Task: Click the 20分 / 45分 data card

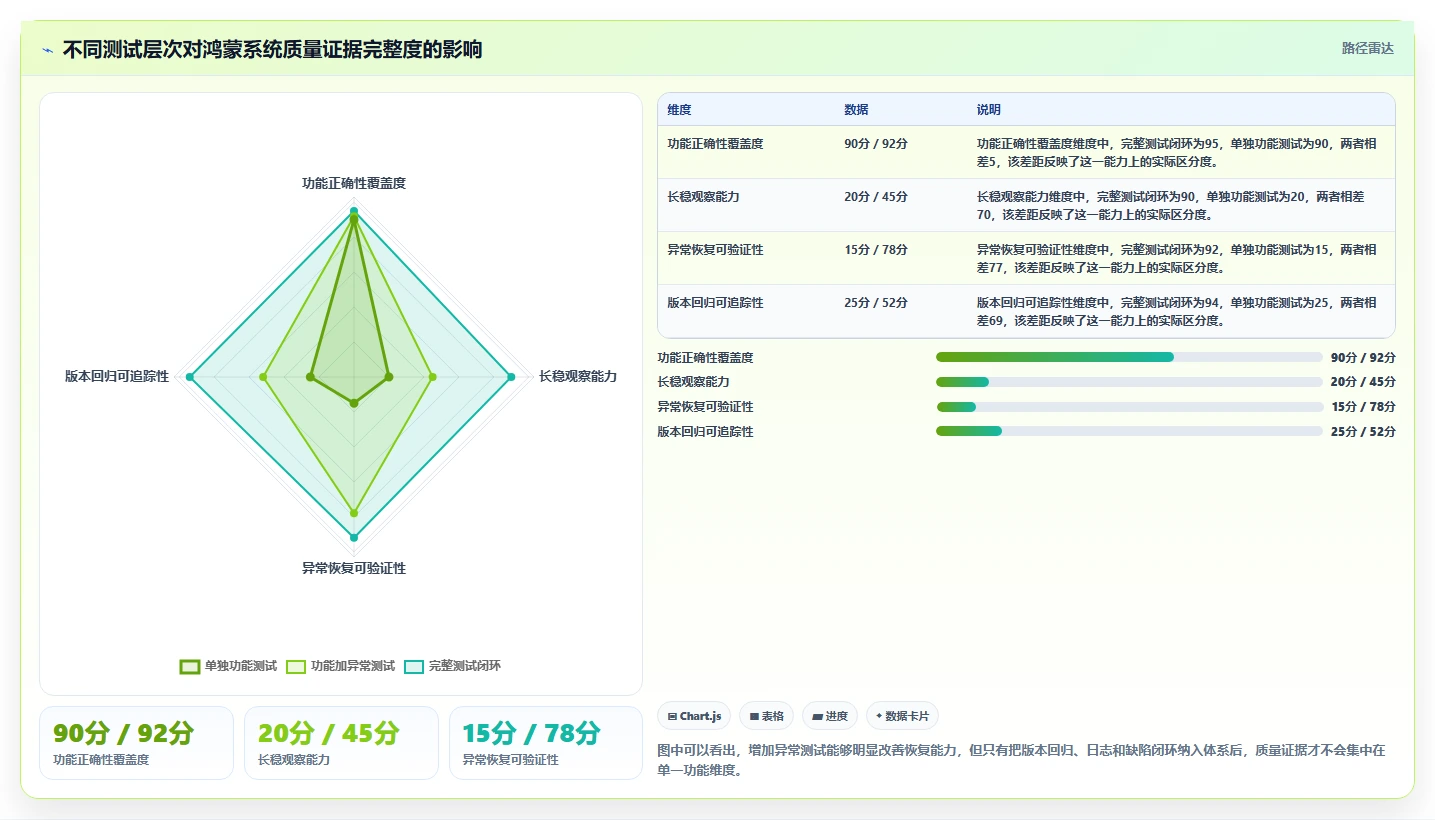Action: 341,743
